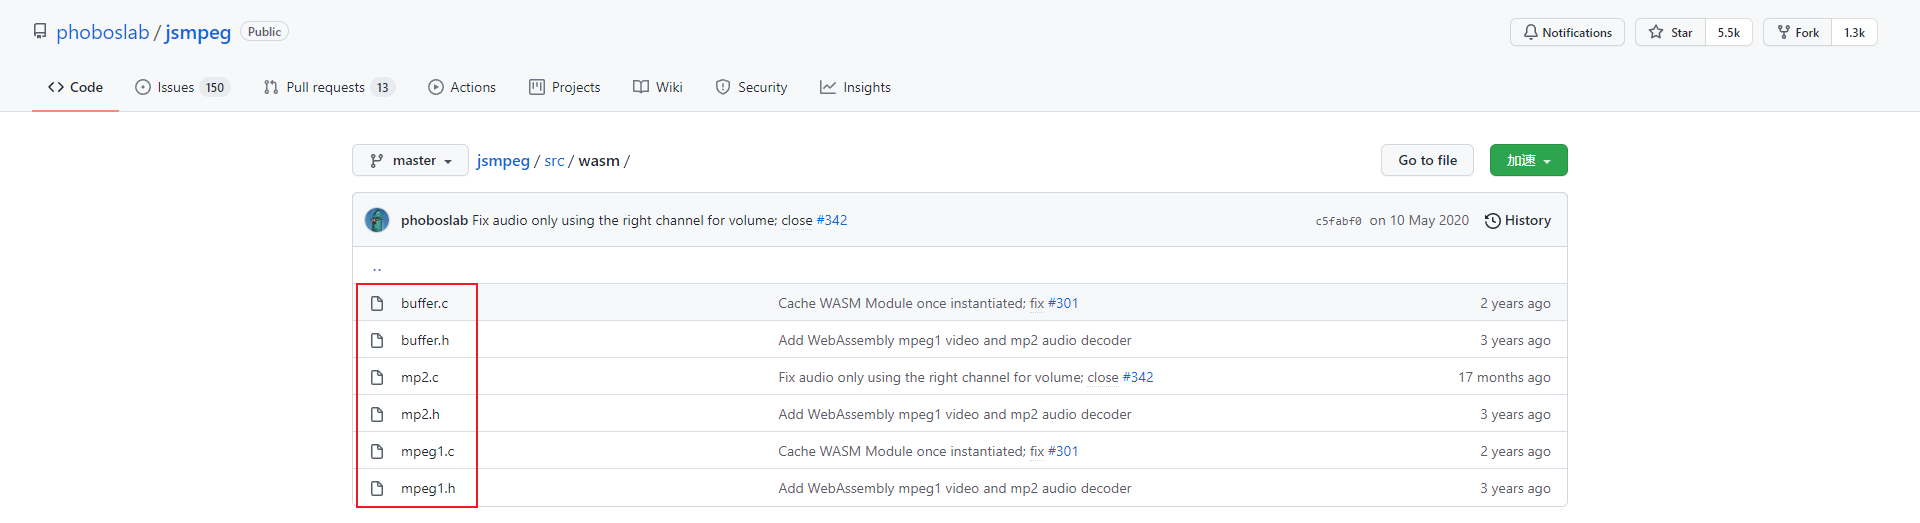Star the repository
Viewport: 1920px width, 523px height.
tap(1670, 32)
